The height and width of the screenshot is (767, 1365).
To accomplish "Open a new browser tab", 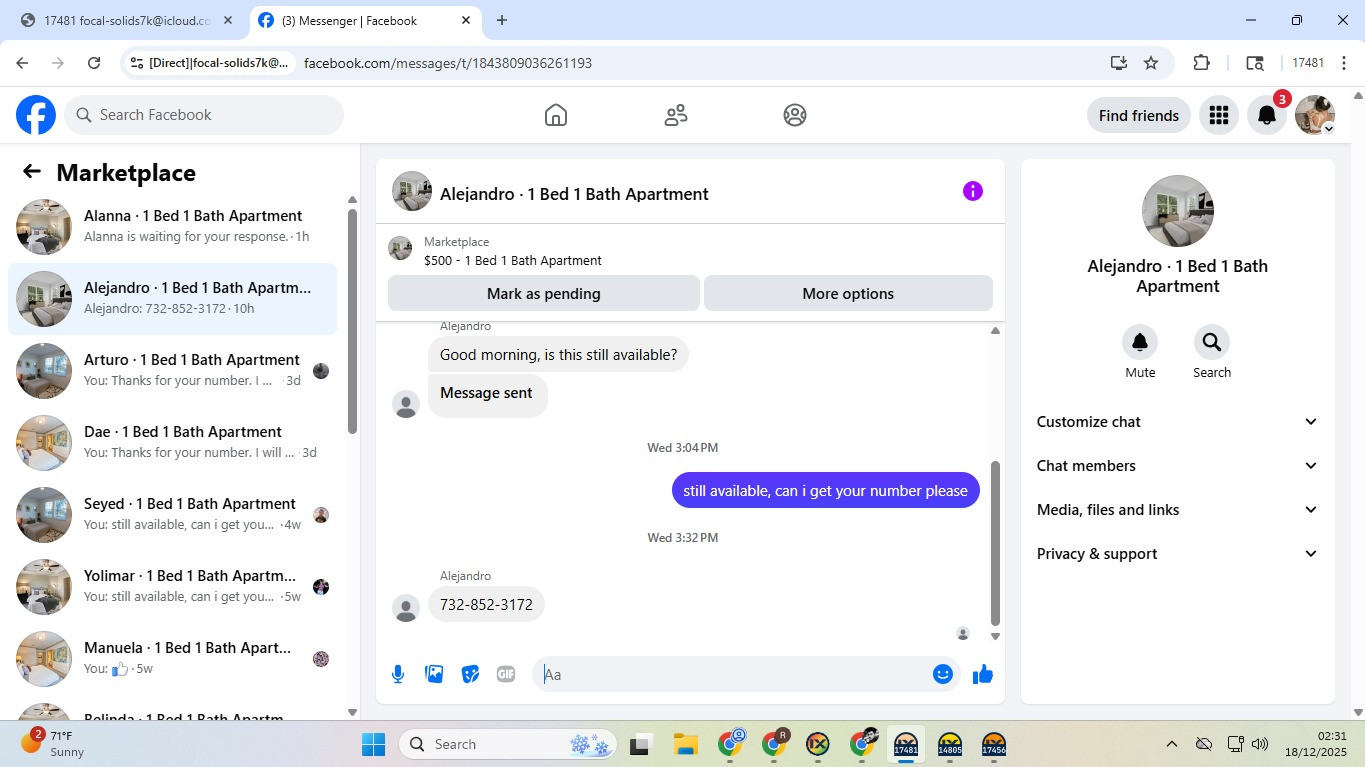I will (502, 20).
